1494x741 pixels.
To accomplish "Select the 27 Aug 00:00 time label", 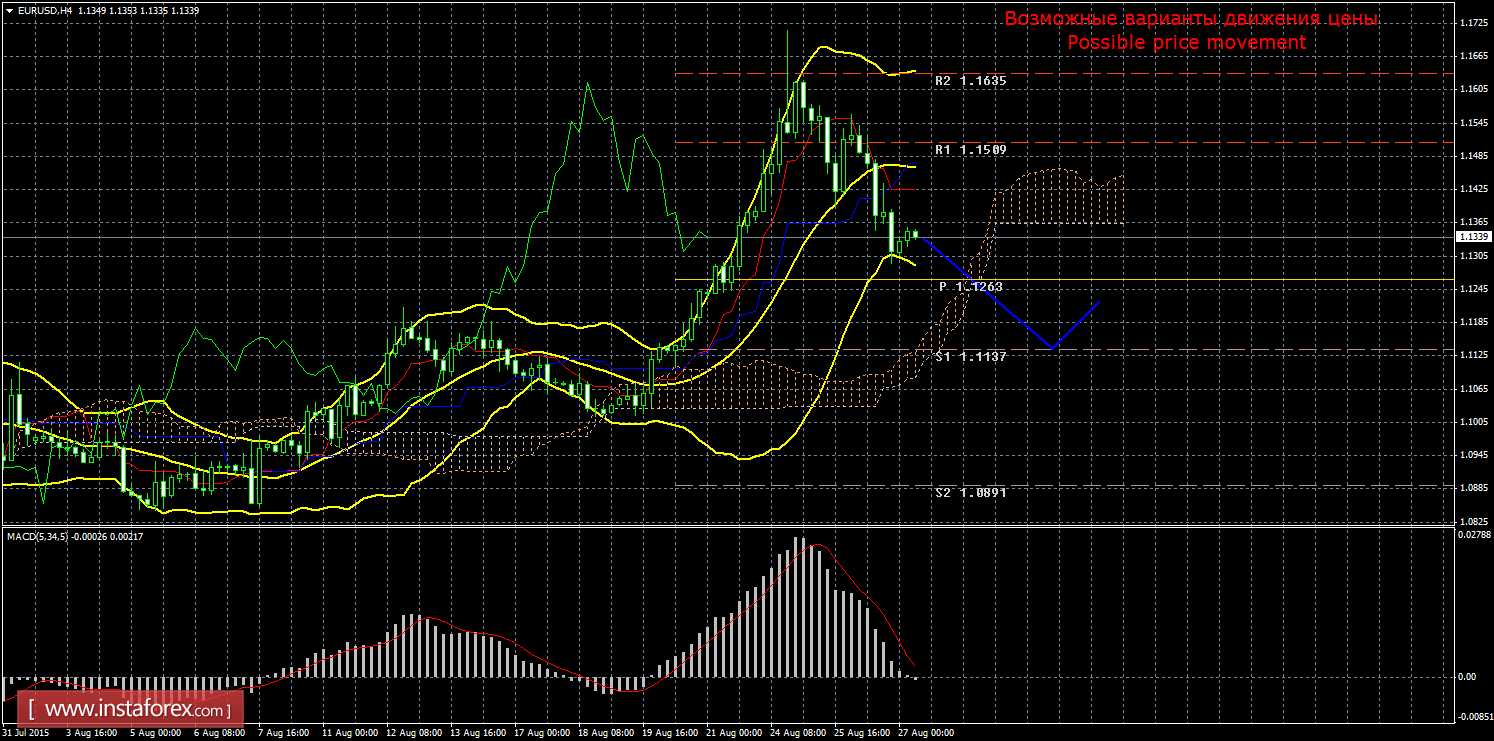I will click(926, 732).
